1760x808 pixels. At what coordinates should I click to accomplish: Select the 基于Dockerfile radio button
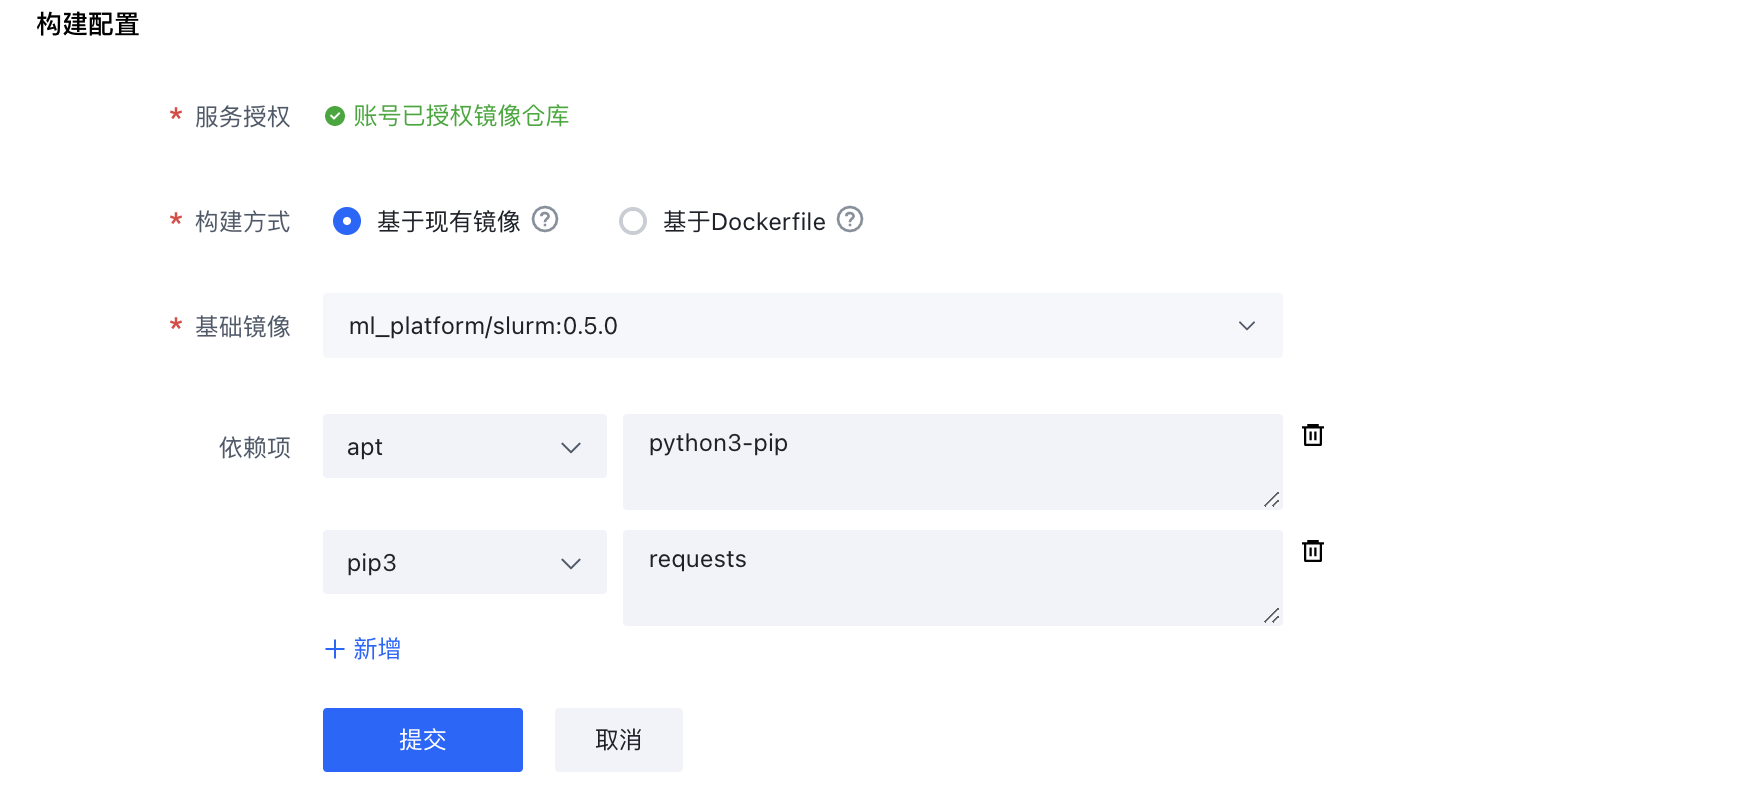633,221
